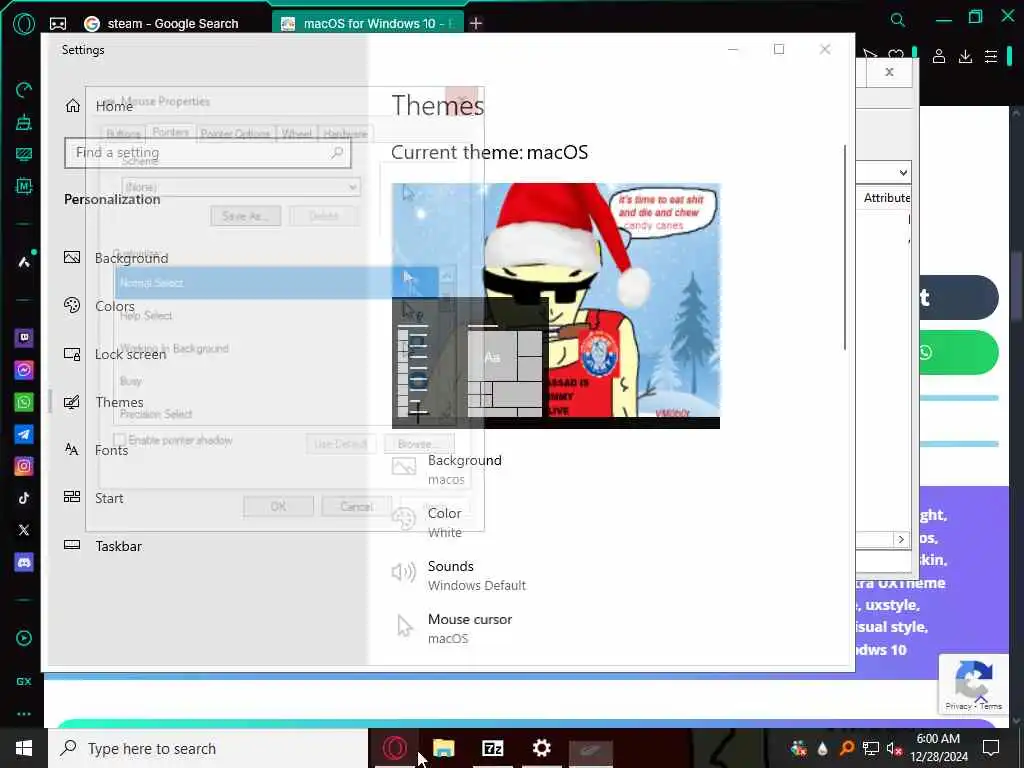Open Mouse cursor macOS option
1024x768 pixels.
(x=452, y=628)
